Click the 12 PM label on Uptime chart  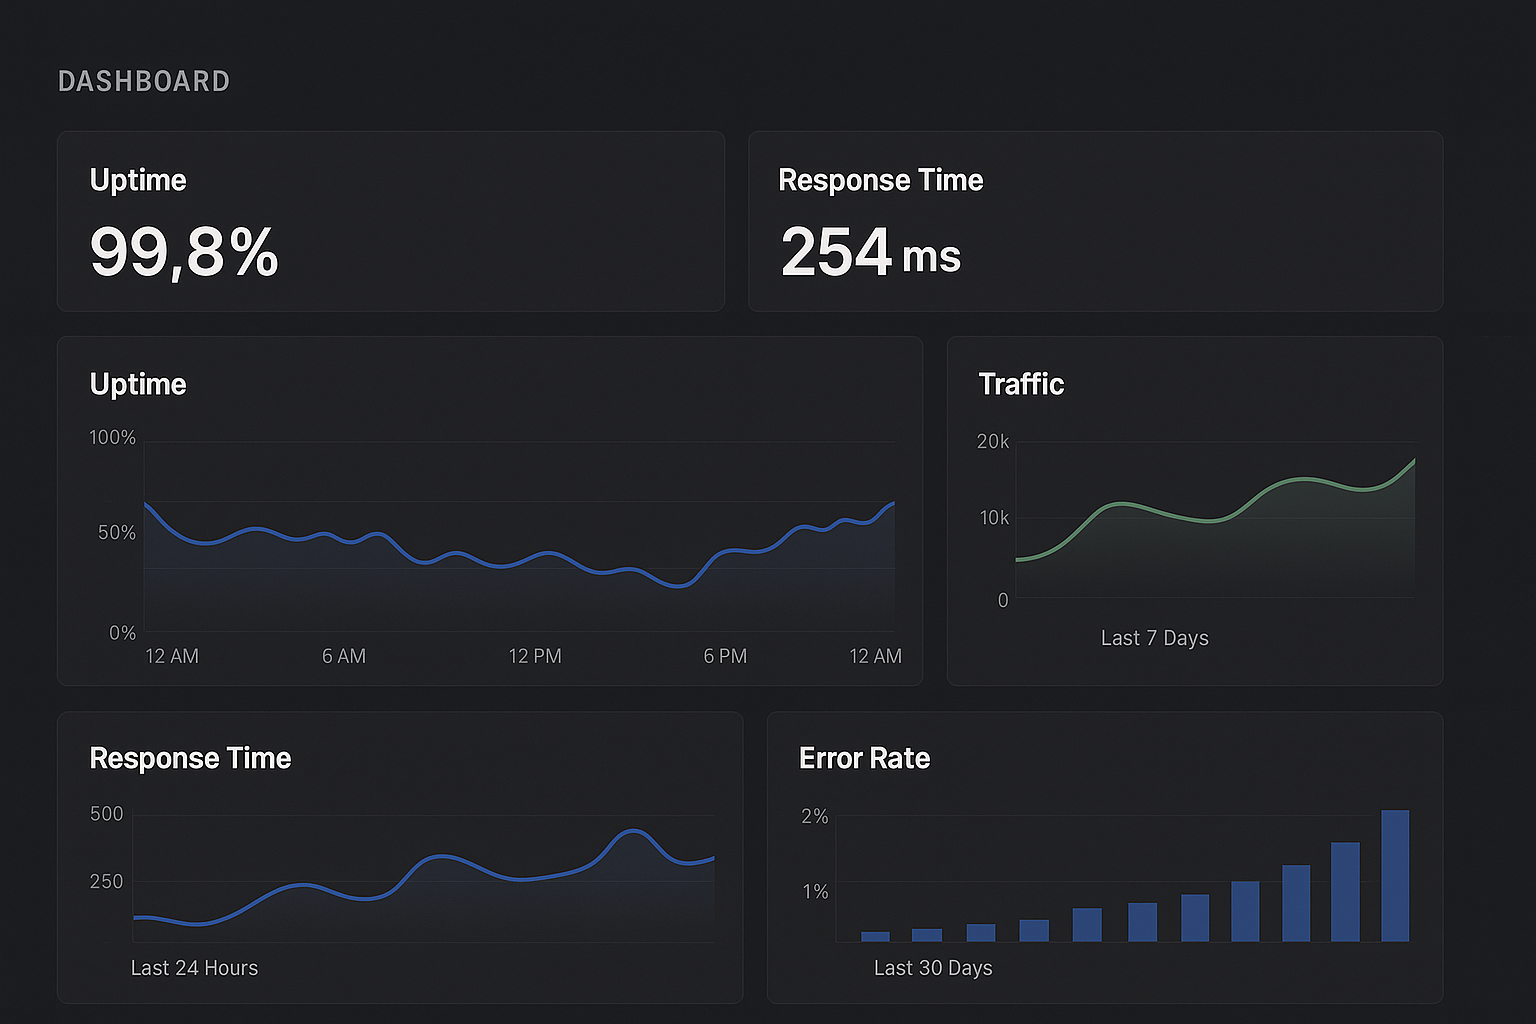click(535, 656)
